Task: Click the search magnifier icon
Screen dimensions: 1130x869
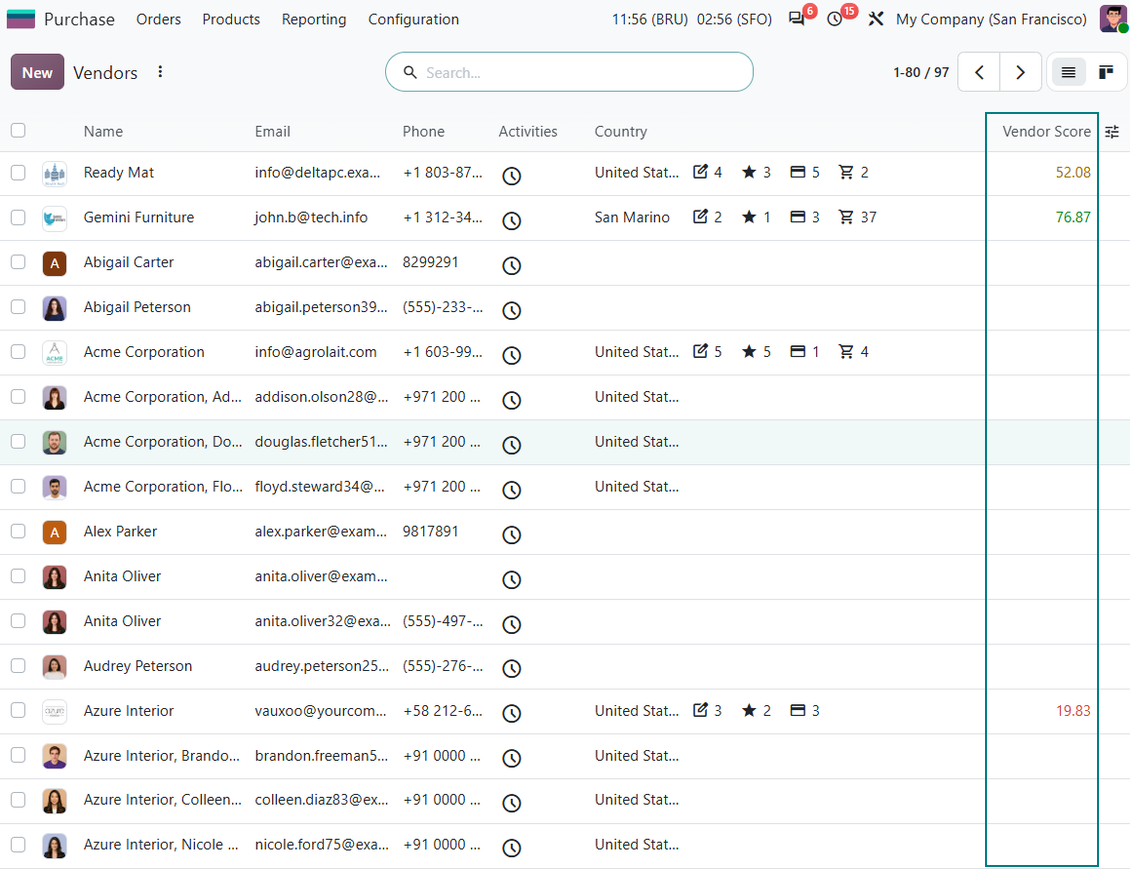Action: pyautogui.click(x=410, y=72)
